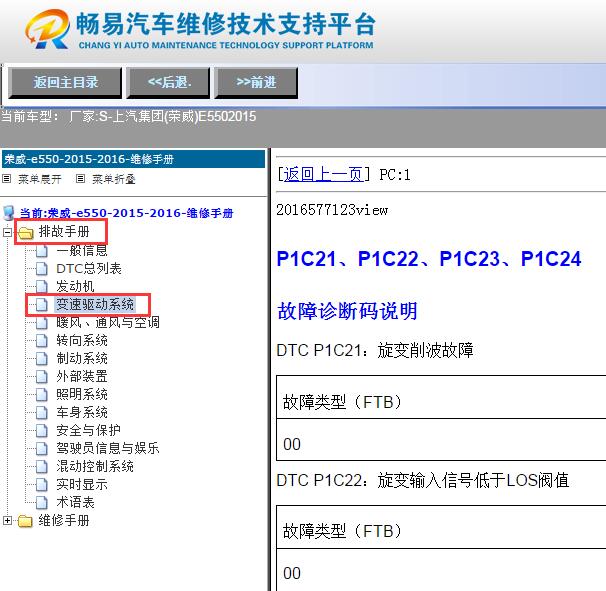Screen dimensions: 606x591
Task: Click the page icon next to 车身系统
Action: tap(41, 412)
